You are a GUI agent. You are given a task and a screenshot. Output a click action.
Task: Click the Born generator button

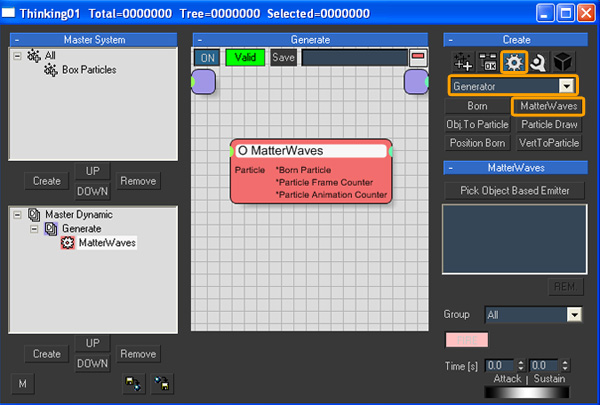[477, 106]
